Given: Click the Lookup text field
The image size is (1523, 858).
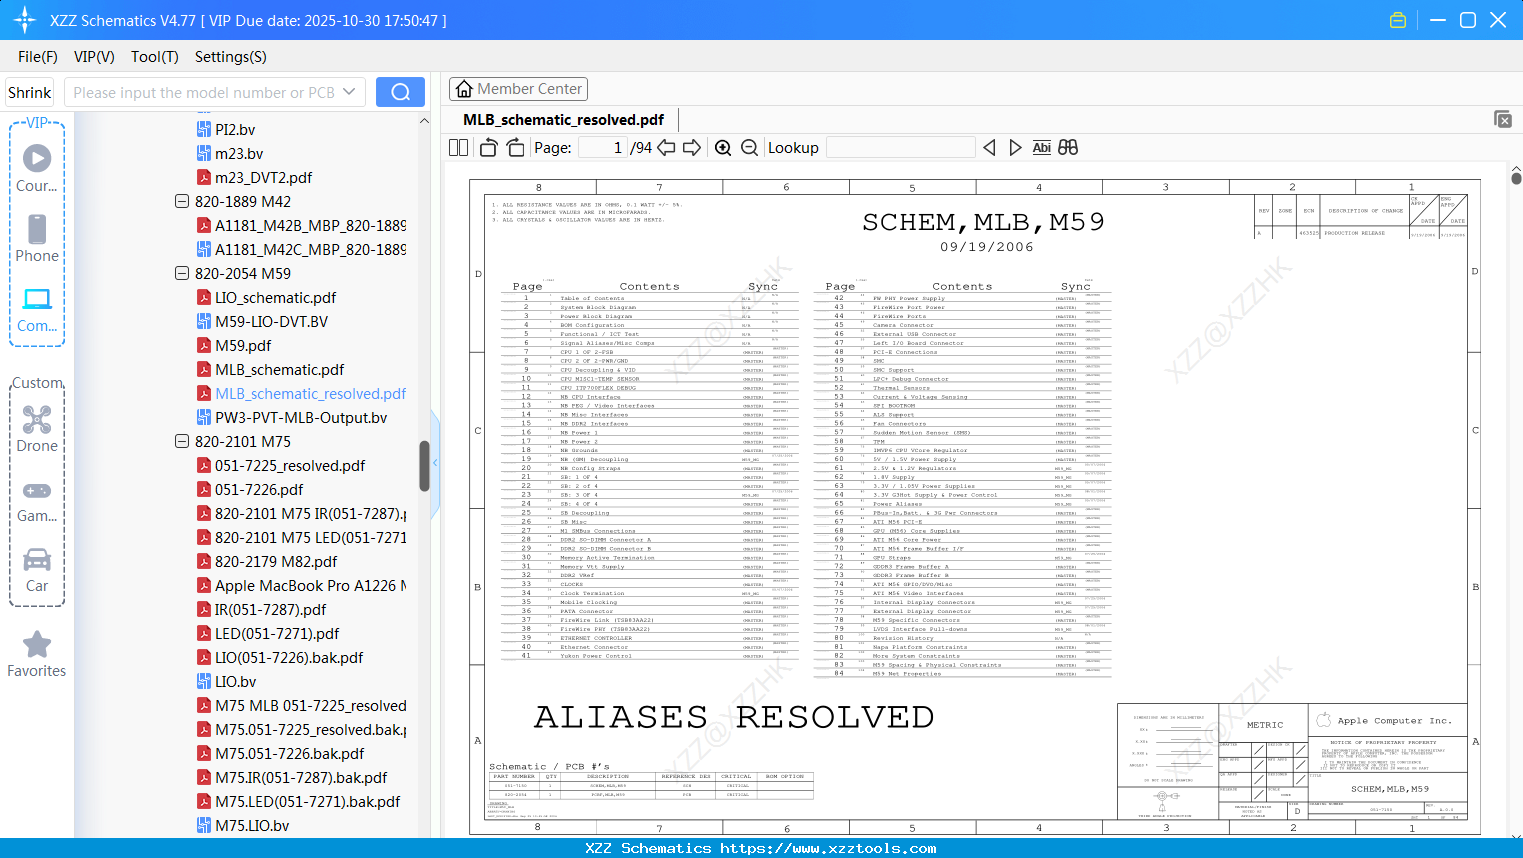Looking at the screenshot, I should [x=900, y=148].
